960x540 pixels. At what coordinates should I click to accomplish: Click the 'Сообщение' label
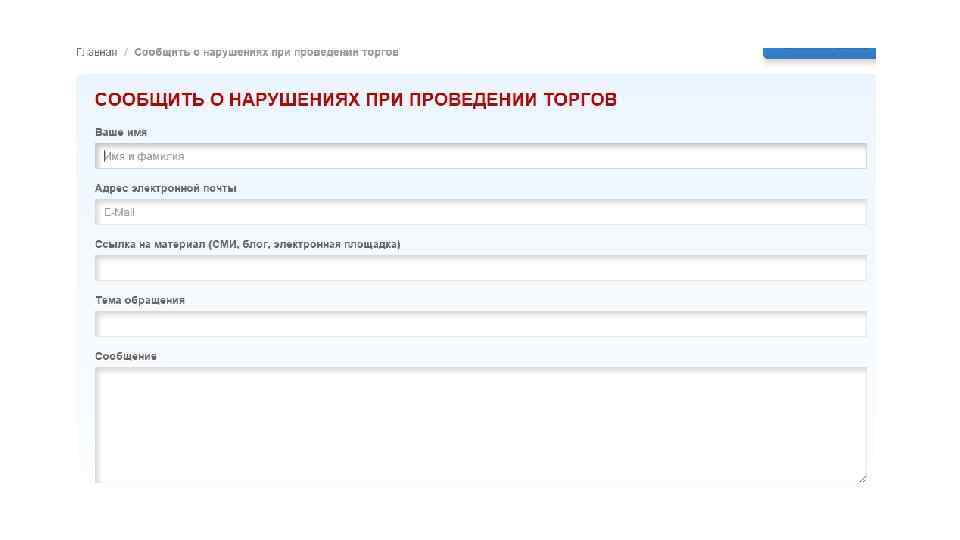[126, 356]
